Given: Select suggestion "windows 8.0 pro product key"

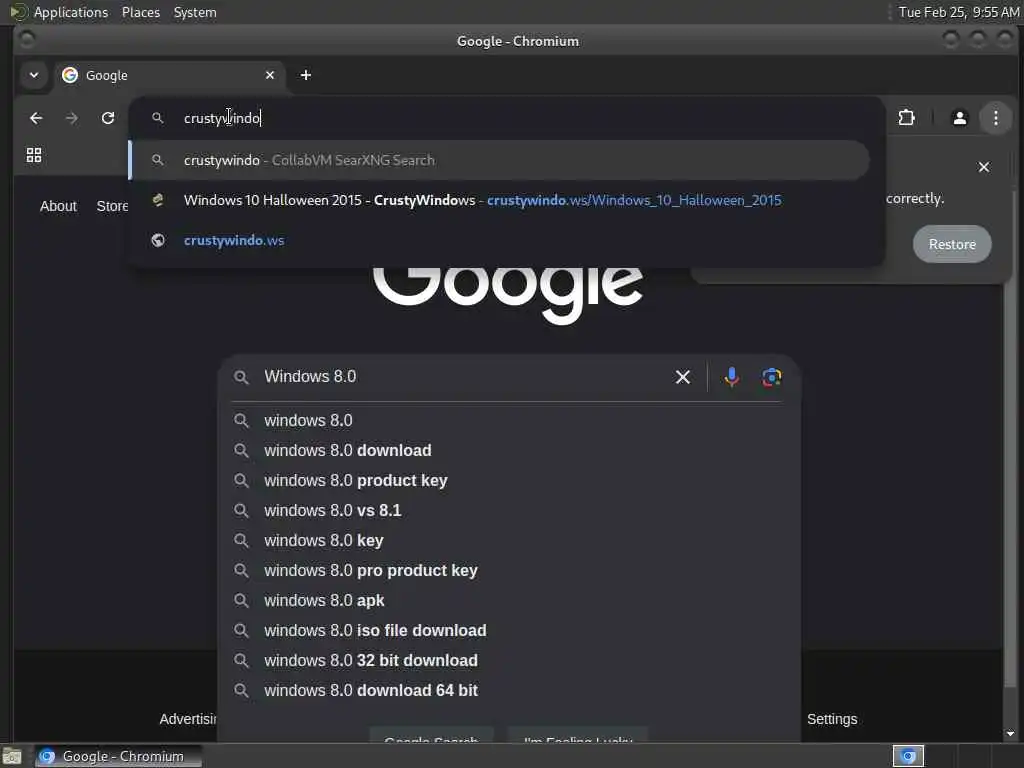Looking at the screenshot, I should (x=508, y=571).
